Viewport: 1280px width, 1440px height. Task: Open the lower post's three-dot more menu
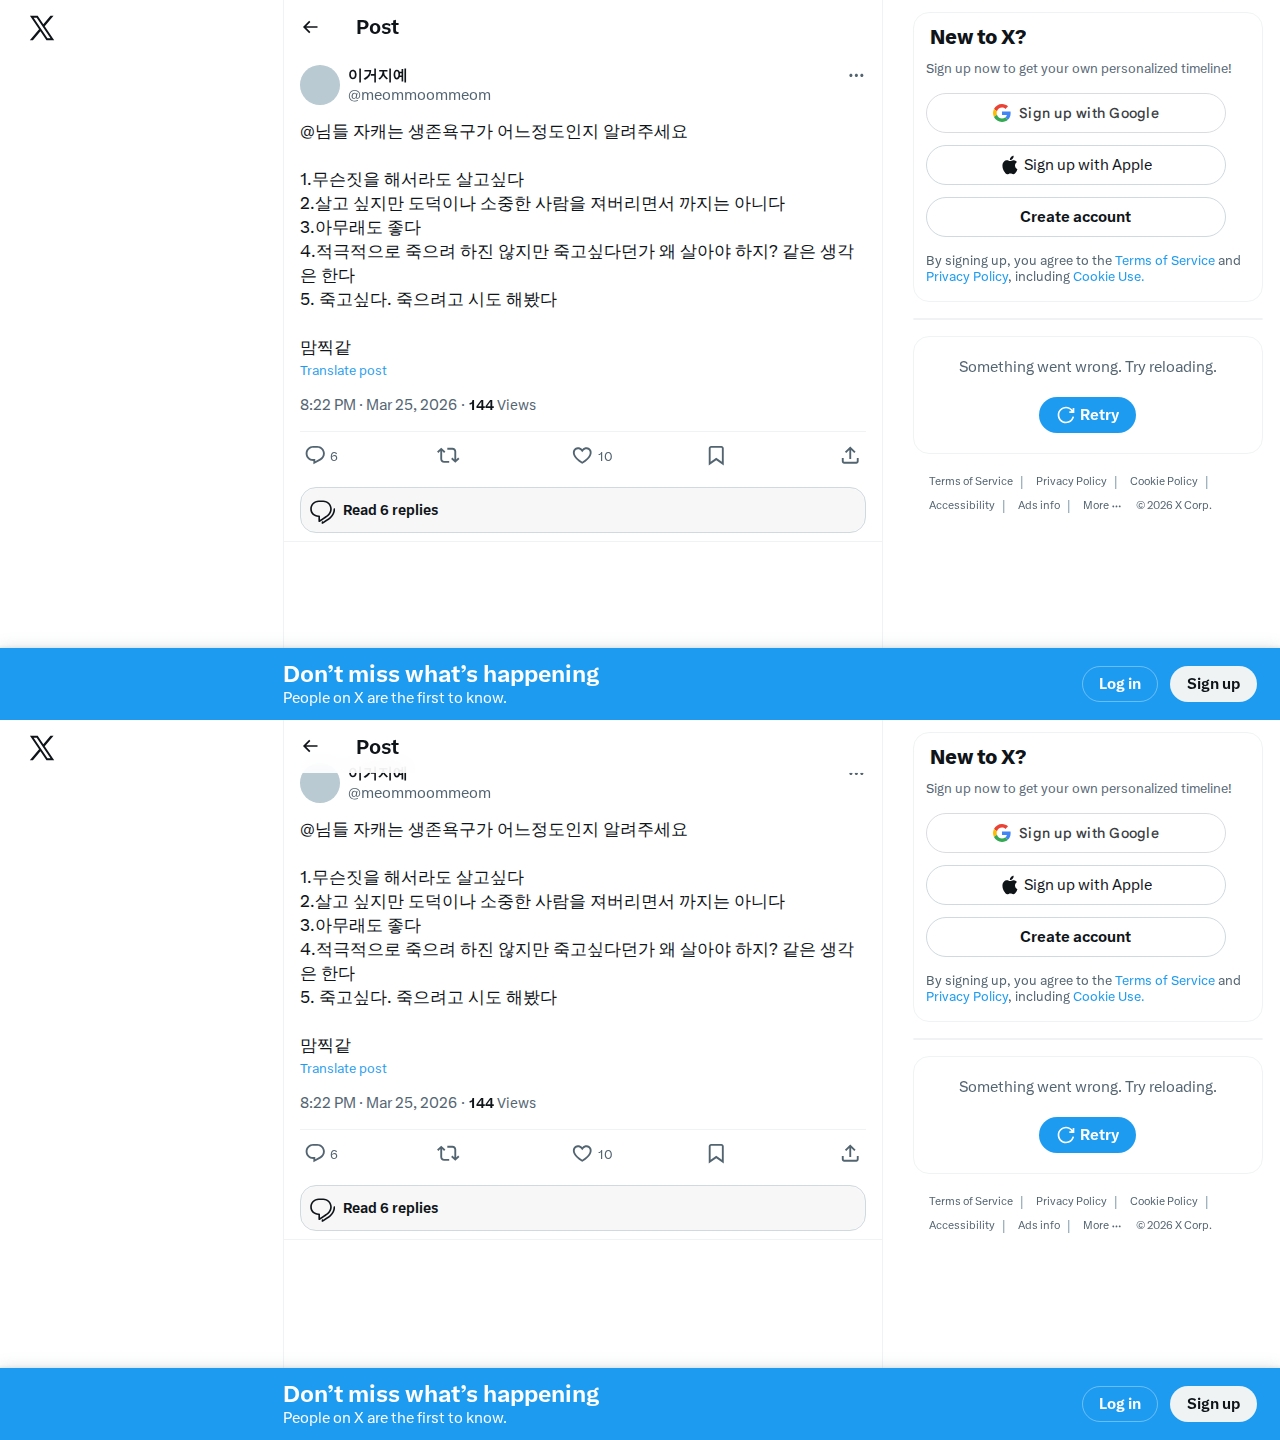856,774
